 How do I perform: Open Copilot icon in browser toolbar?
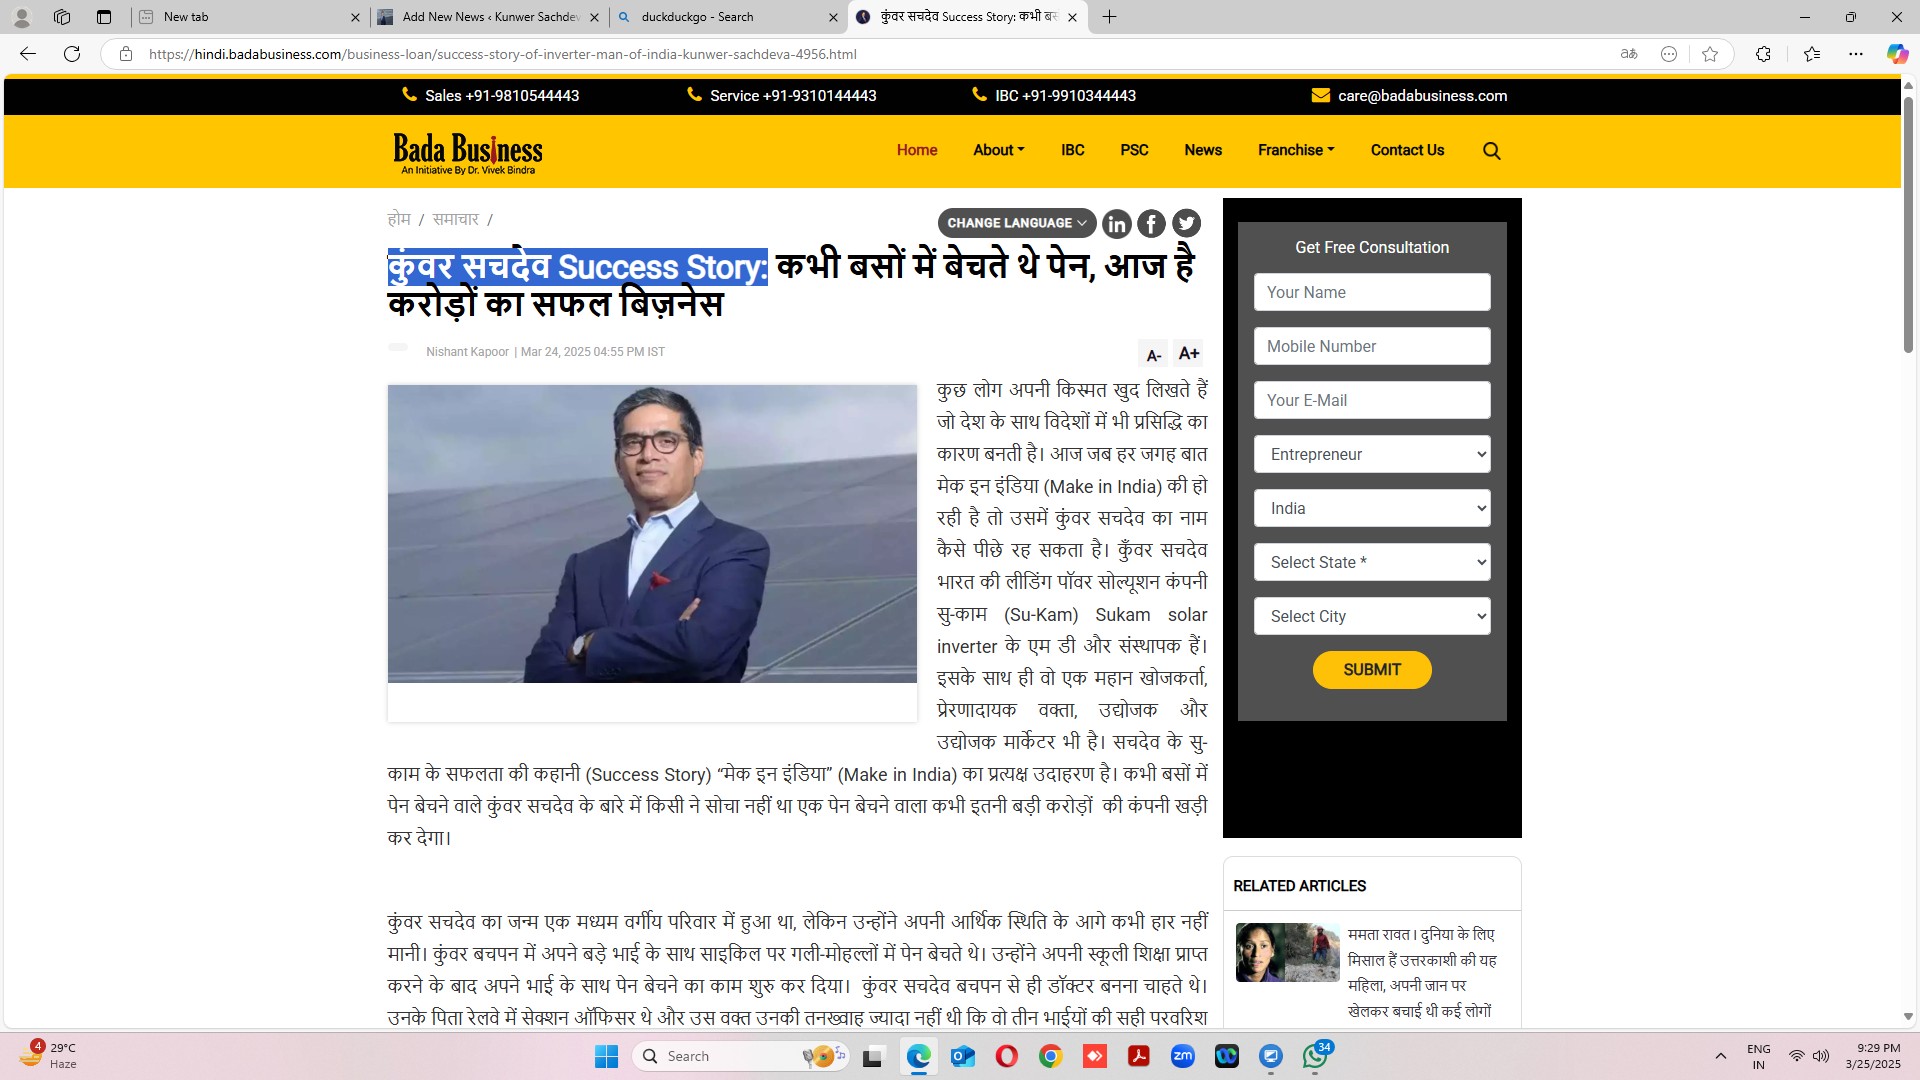[1897, 54]
